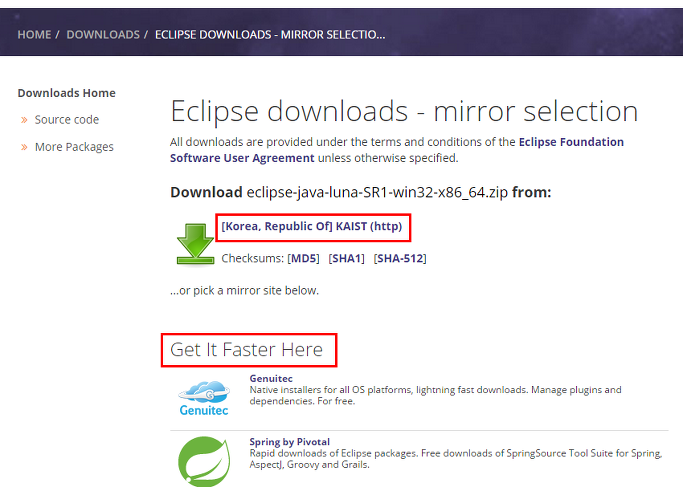Viewport: 683px width, 487px height.
Task: Open the SHA1 checksum link
Action: [346, 258]
